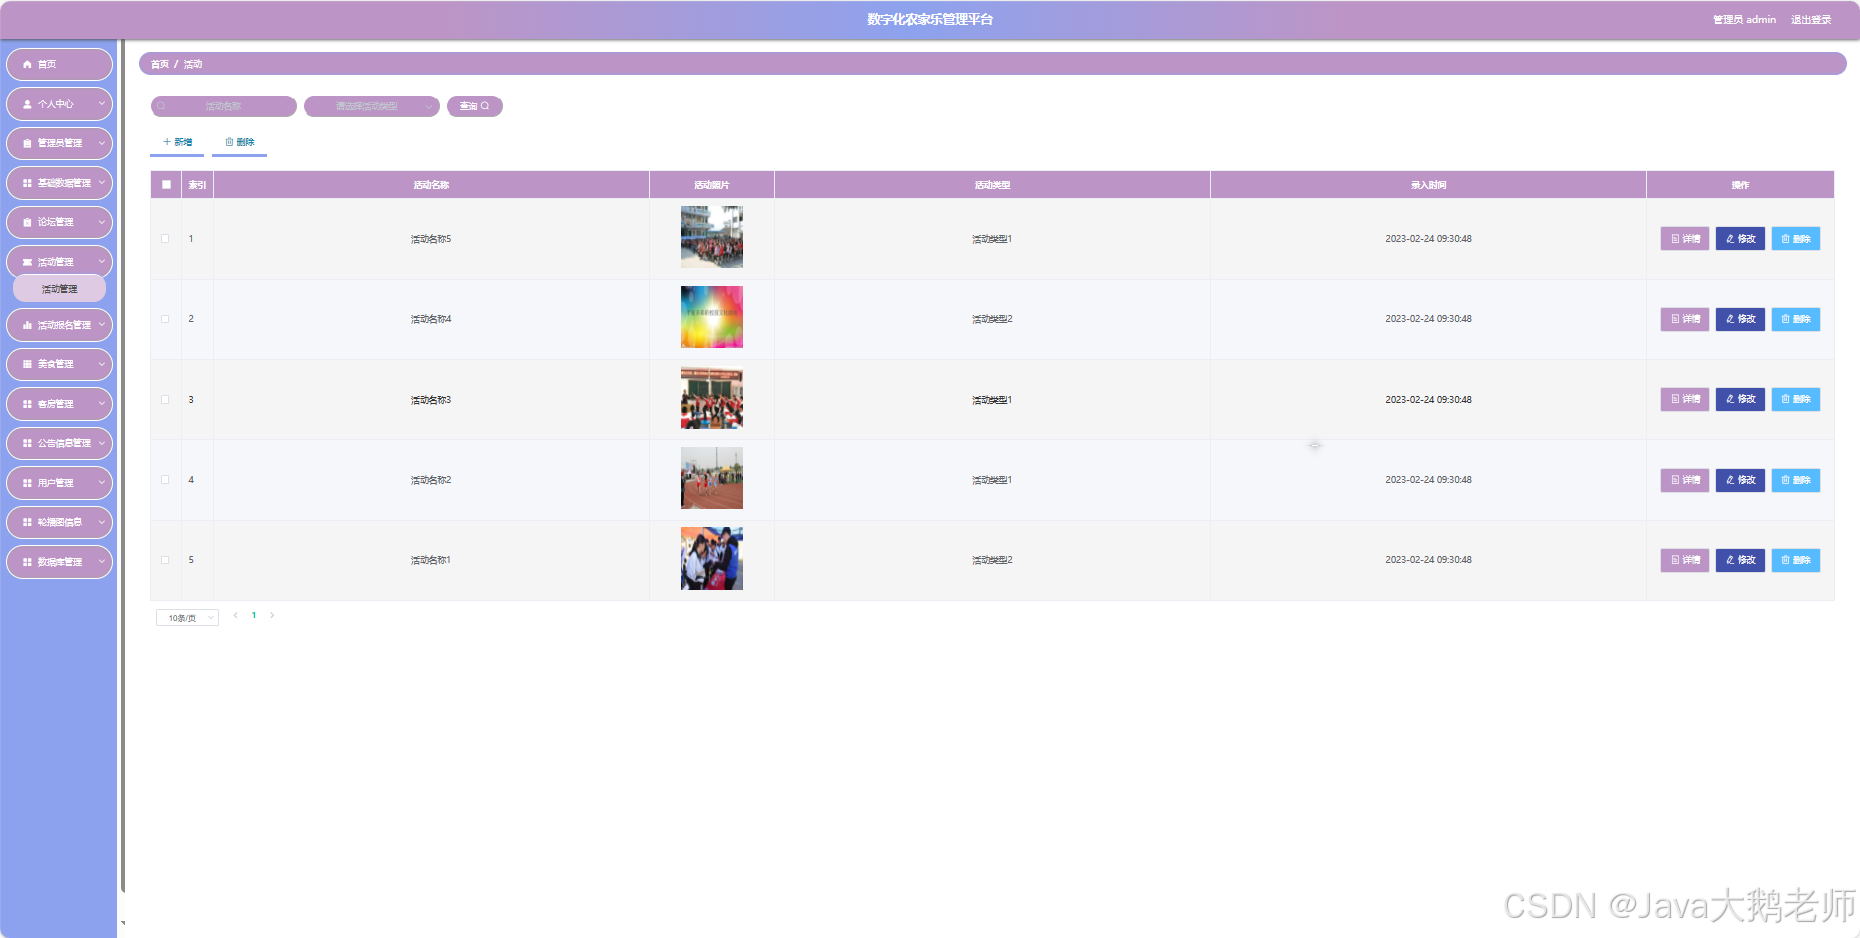The height and width of the screenshot is (938, 1860).
Task: Check the checkbox for row 活动名称3
Action: click(165, 400)
